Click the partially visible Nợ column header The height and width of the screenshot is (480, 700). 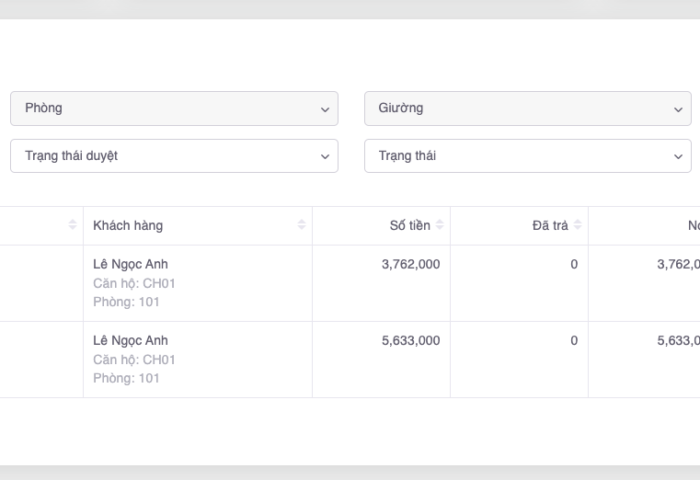pos(692,226)
